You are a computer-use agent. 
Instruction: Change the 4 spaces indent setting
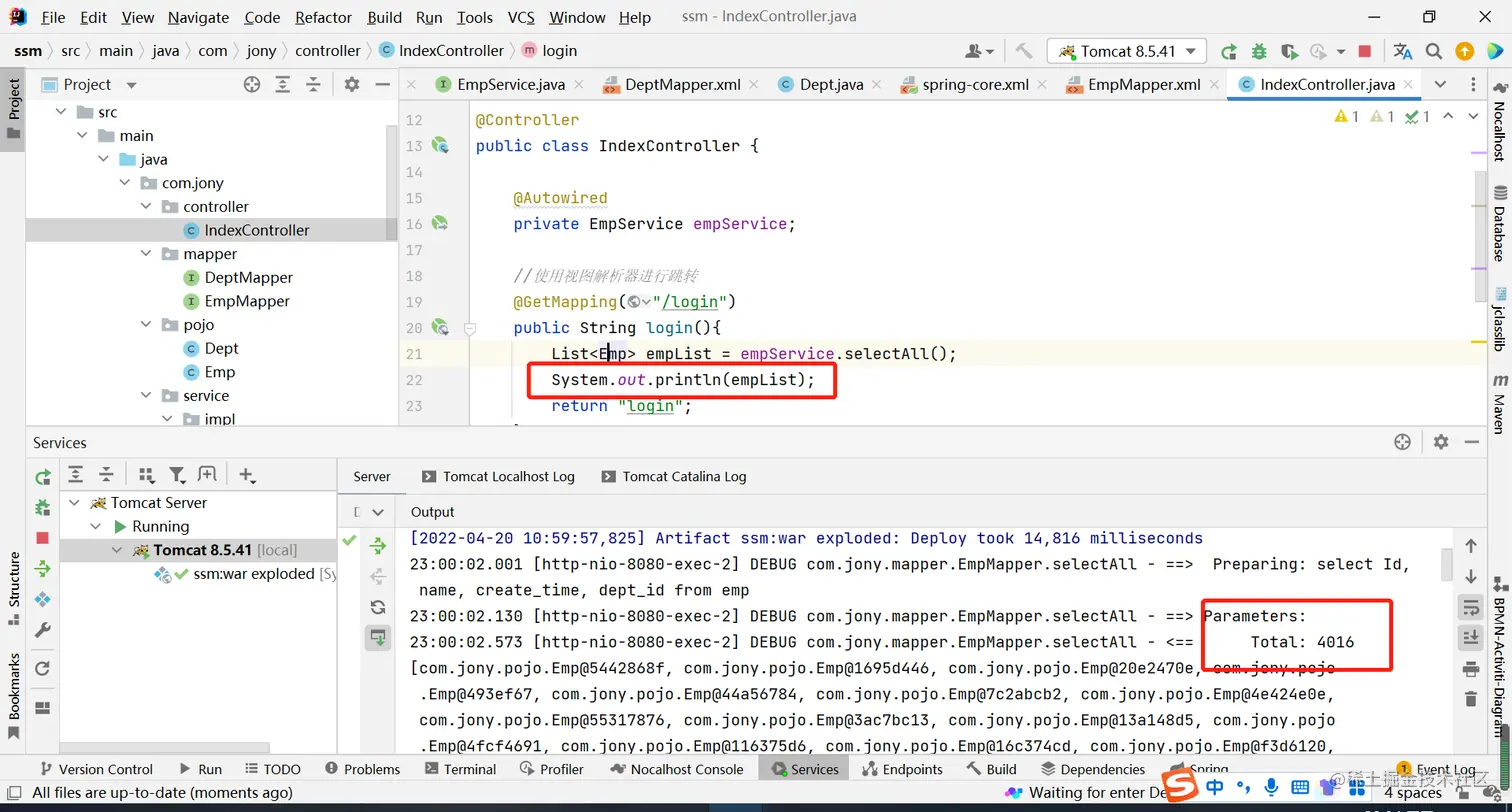[1413, 793]
